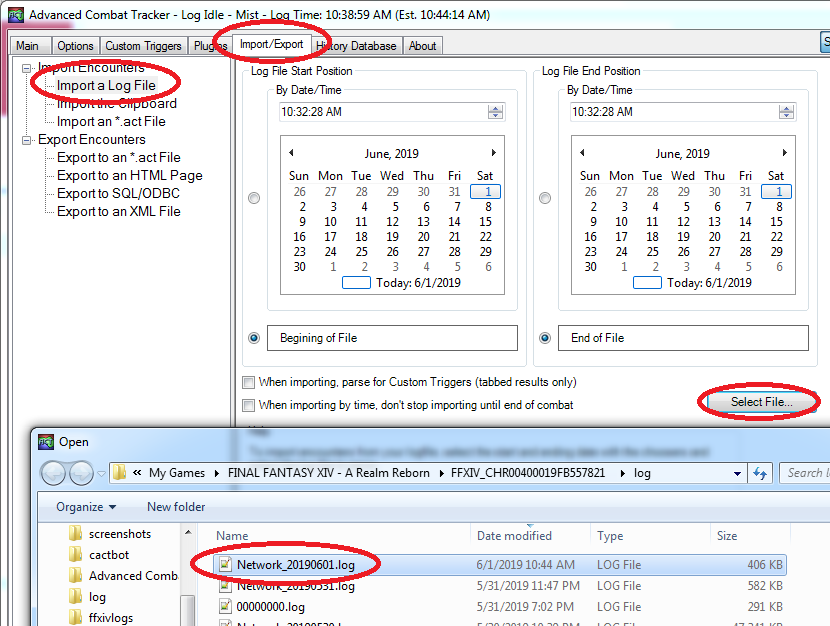Open recent locations dropdown beside Forward arrow
The height and width of the screenshot is (626, 830).
[x=101, y=474]
